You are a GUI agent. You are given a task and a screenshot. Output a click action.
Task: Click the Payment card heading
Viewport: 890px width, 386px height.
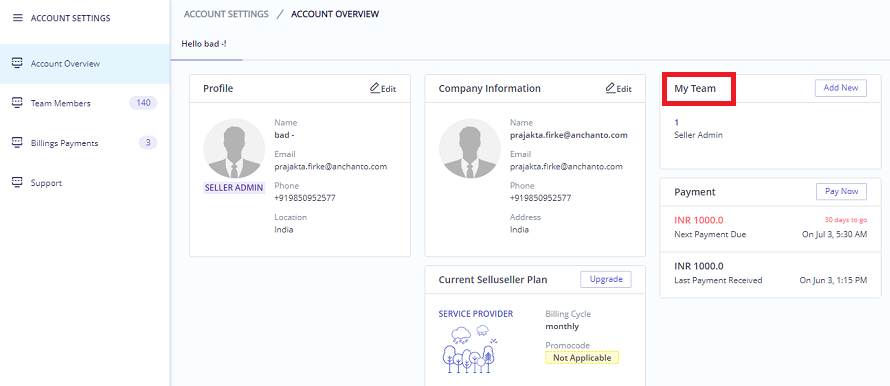[695, 192]
